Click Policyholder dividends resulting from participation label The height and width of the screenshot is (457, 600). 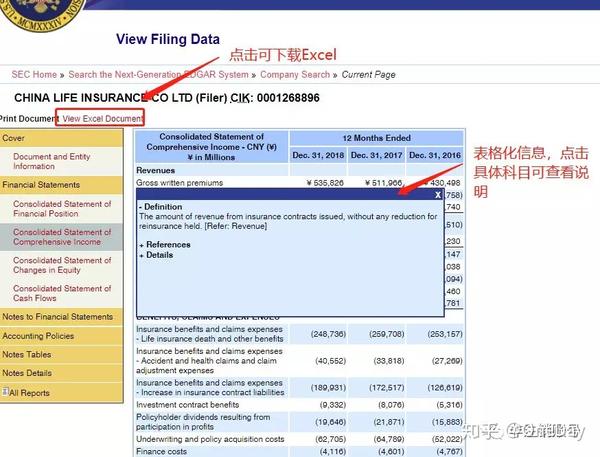tap(203, 422)
